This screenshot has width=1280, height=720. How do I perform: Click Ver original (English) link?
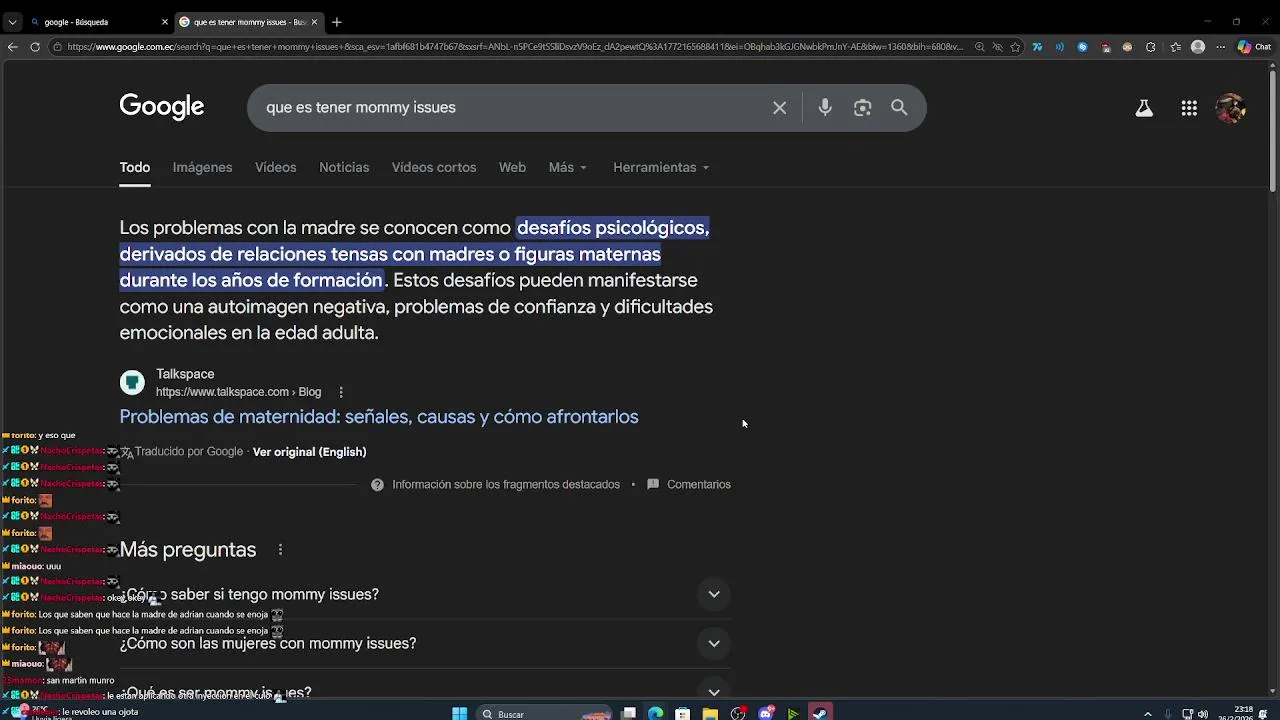tap(309, 452)
